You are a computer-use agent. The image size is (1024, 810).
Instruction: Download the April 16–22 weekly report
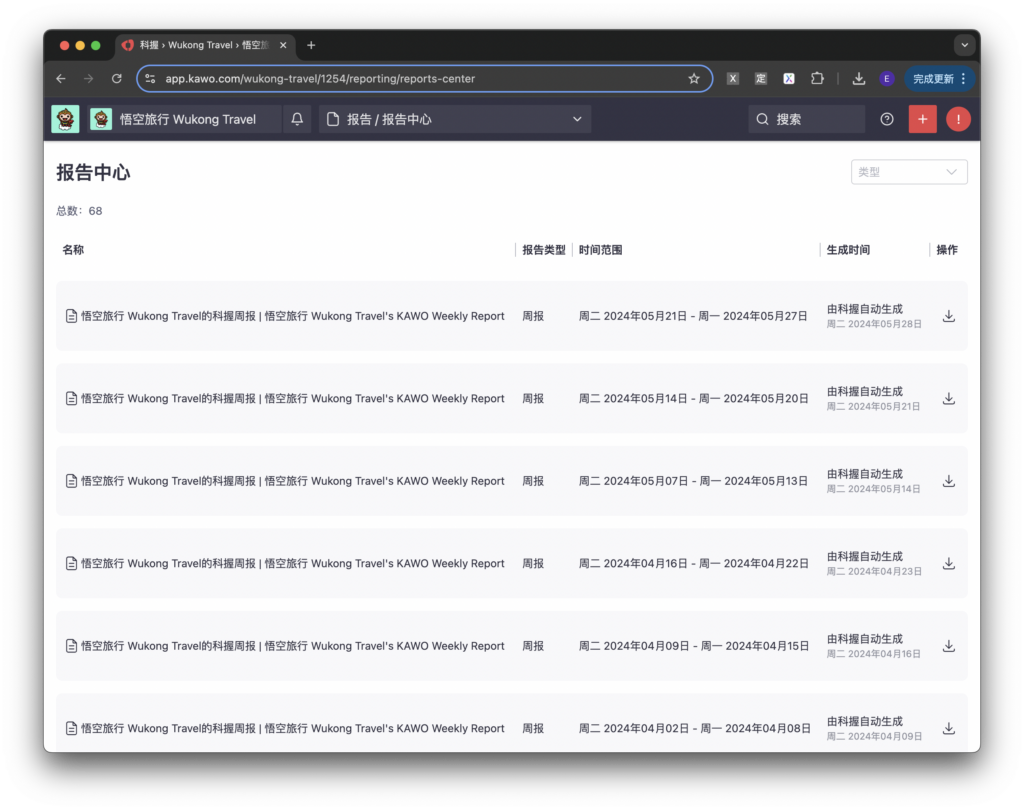coord(948,564)
